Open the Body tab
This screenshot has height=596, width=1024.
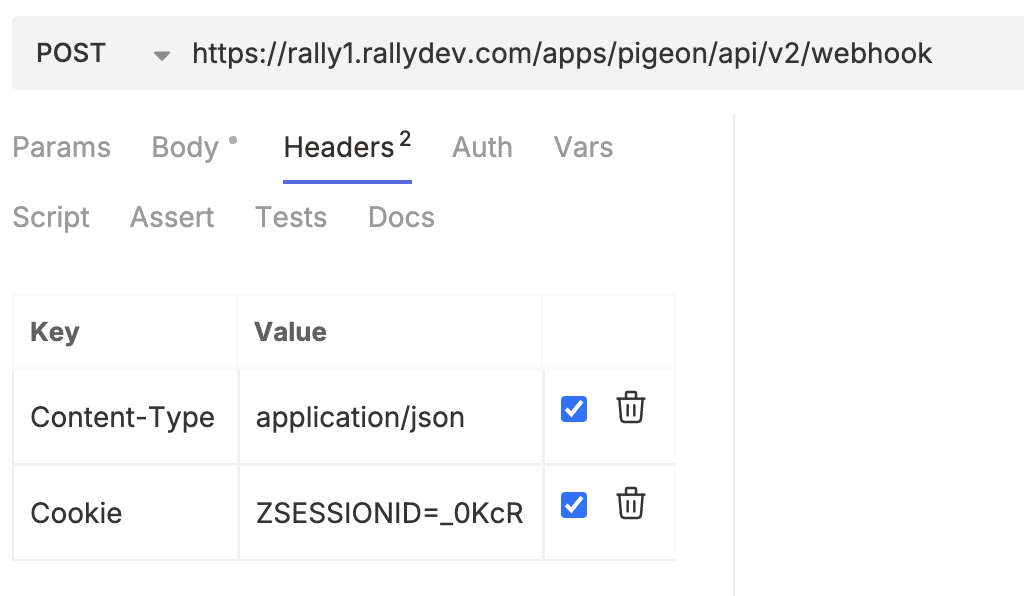pyautogui.click(x=185, y=147)
